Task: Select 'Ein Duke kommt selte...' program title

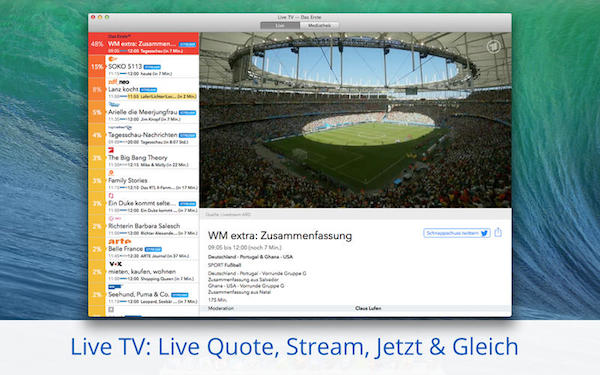Action: pos(142,203)
